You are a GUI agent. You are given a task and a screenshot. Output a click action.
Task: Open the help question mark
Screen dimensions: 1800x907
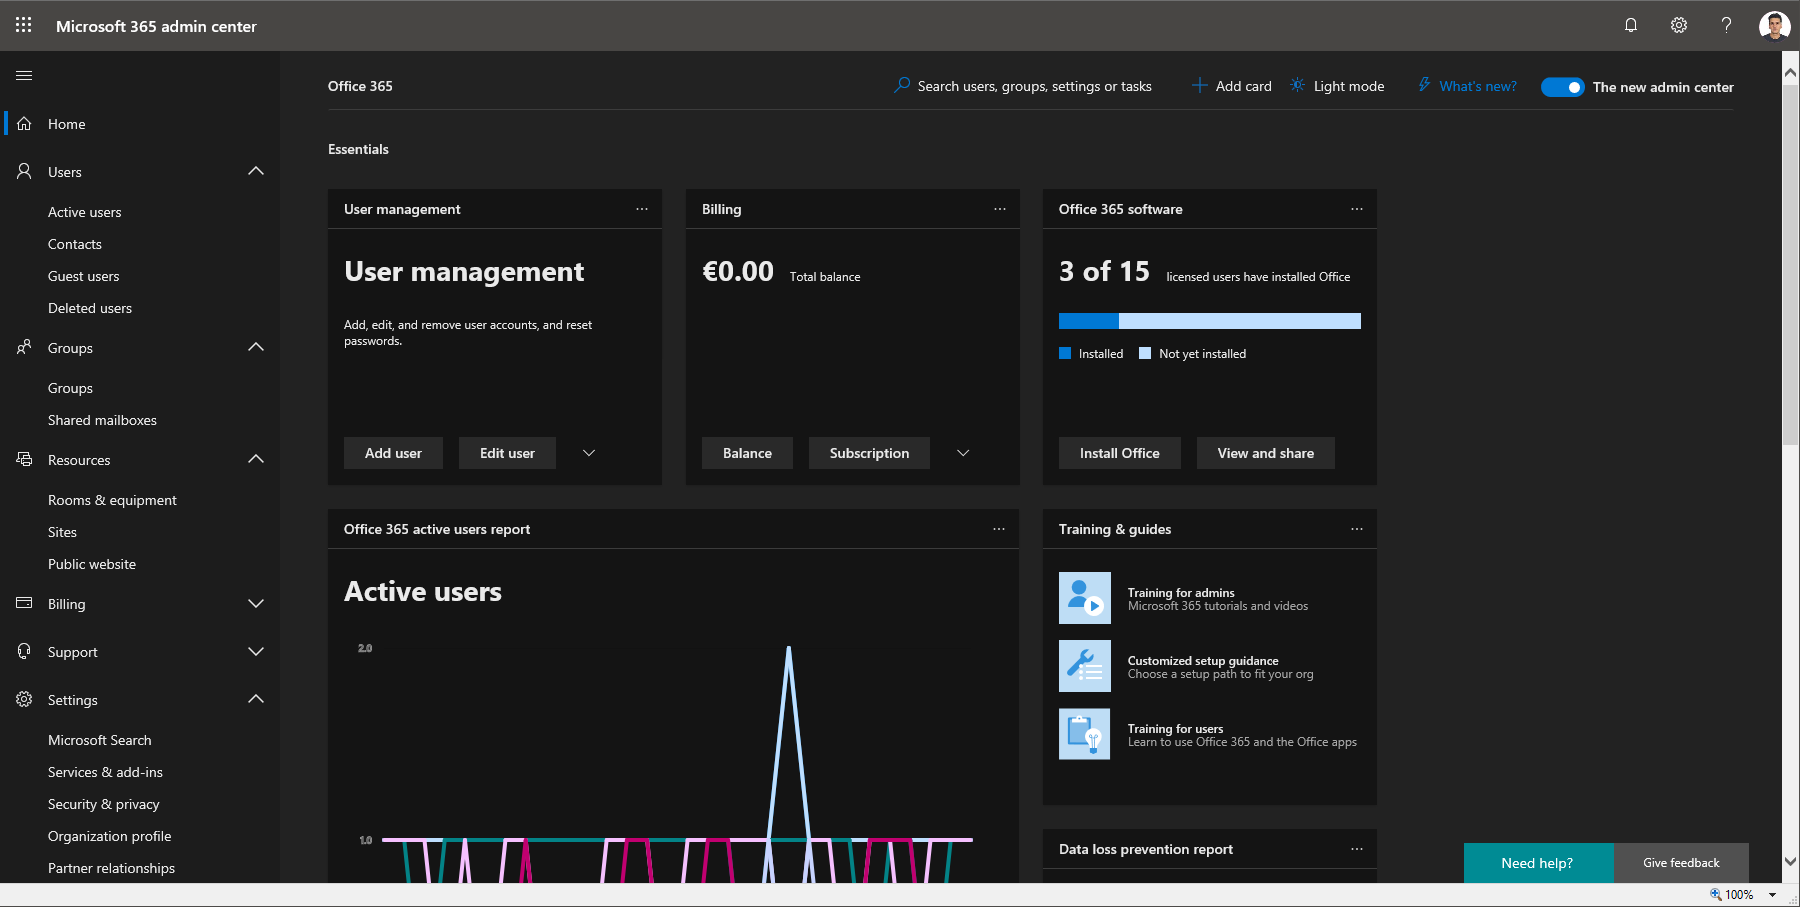1726,25
